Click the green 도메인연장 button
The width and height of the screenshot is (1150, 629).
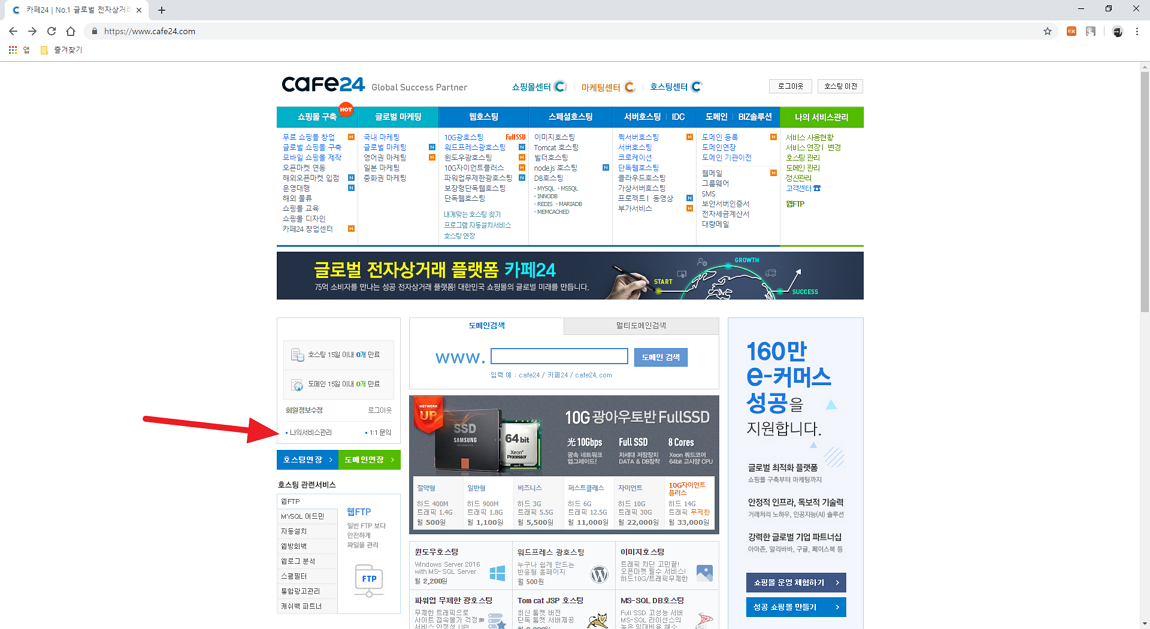370,460
